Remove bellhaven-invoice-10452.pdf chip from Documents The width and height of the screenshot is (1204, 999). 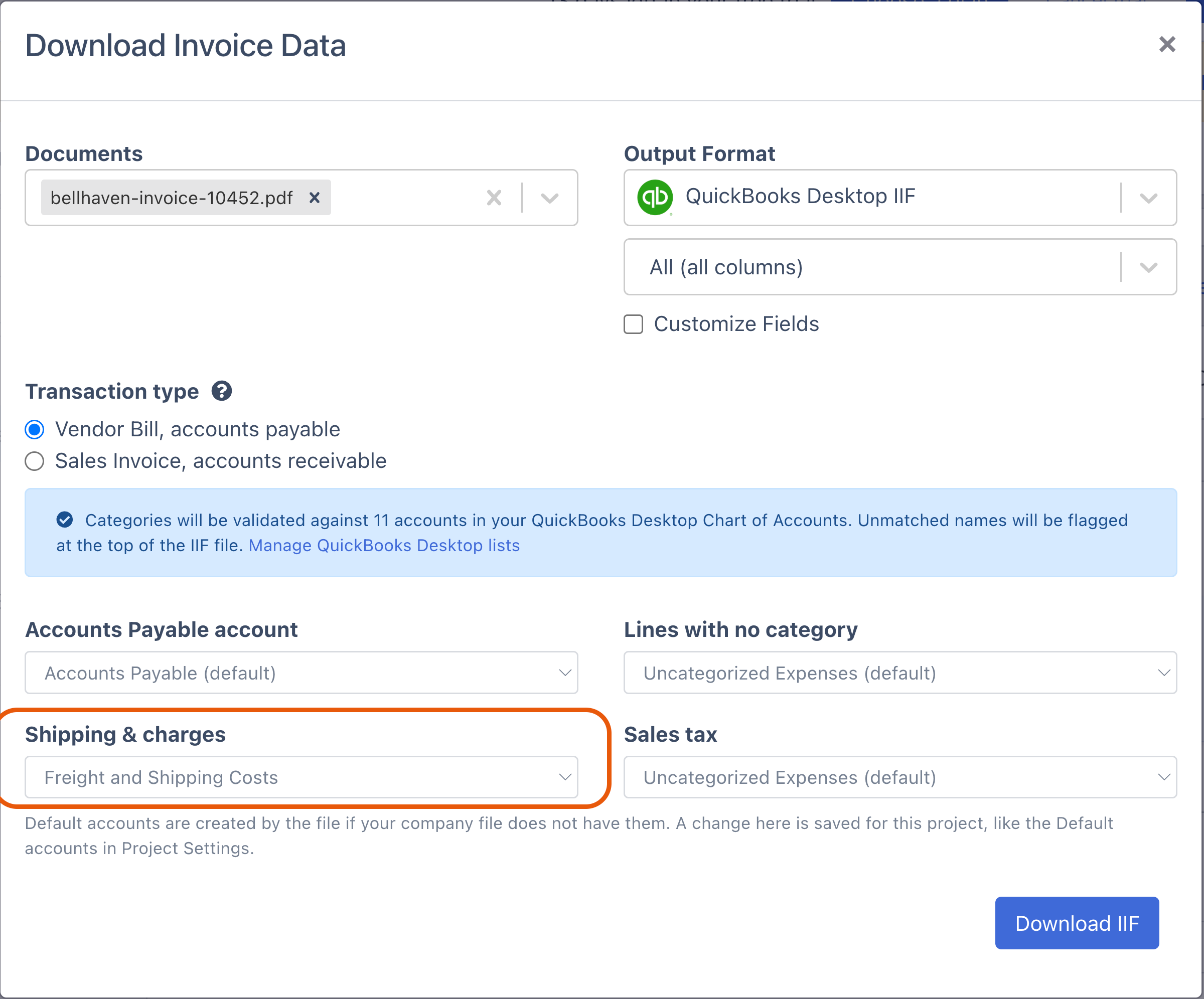(314, 198)
